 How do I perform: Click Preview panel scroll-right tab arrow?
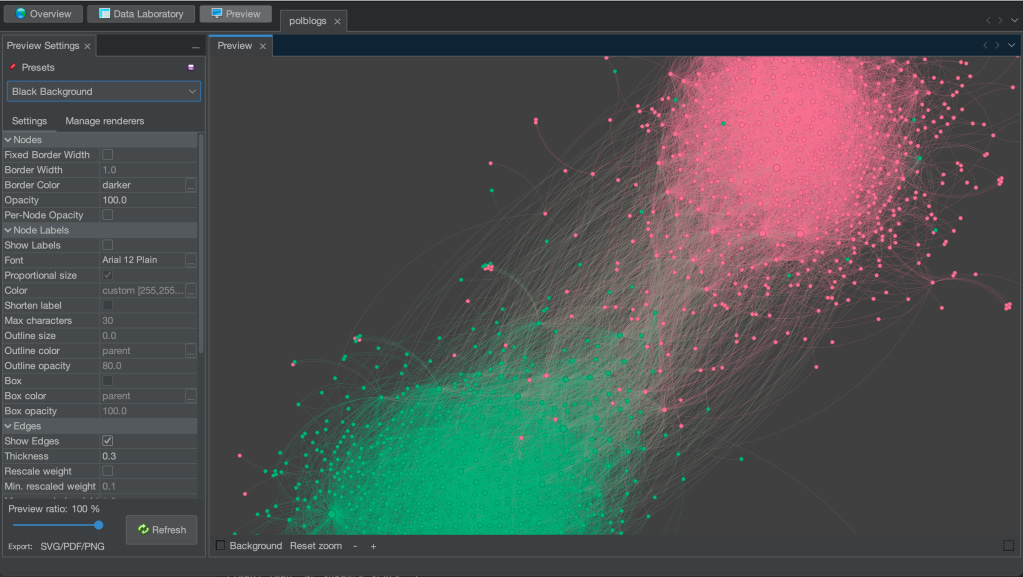[996, 45]
